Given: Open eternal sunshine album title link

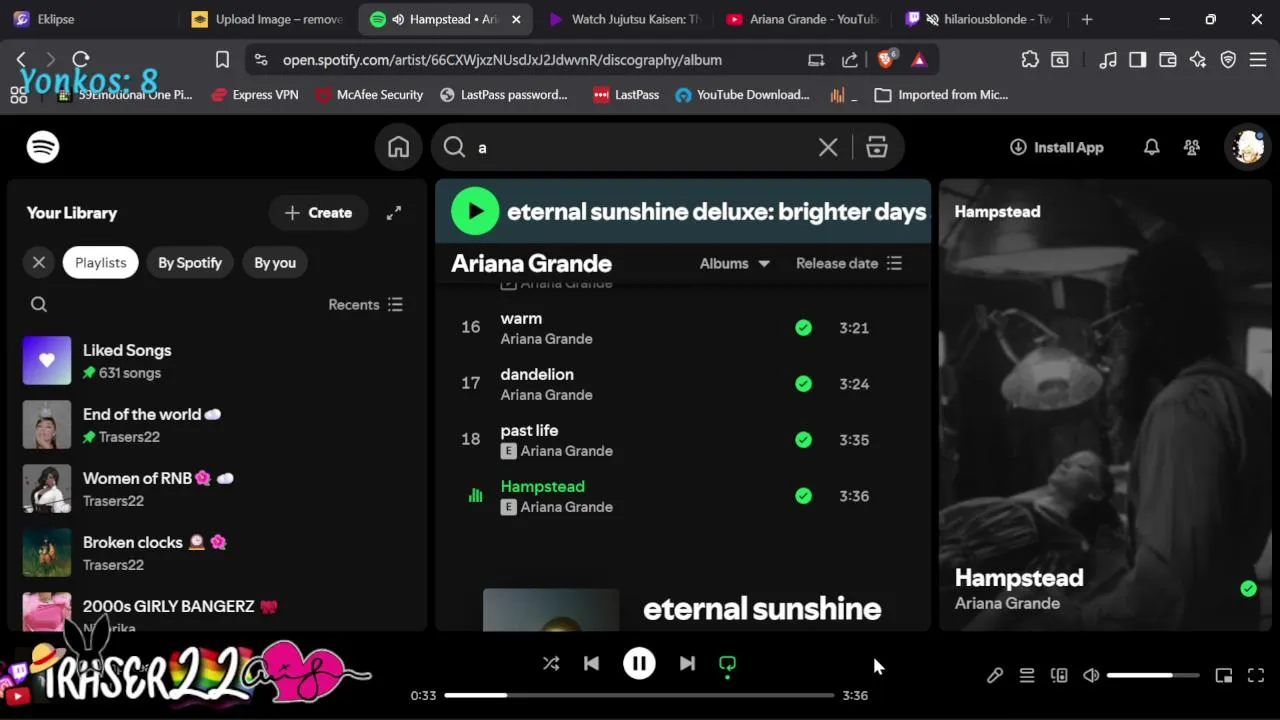Looking at the screenshot, I should pyautogui.click(x=762, y=609).
